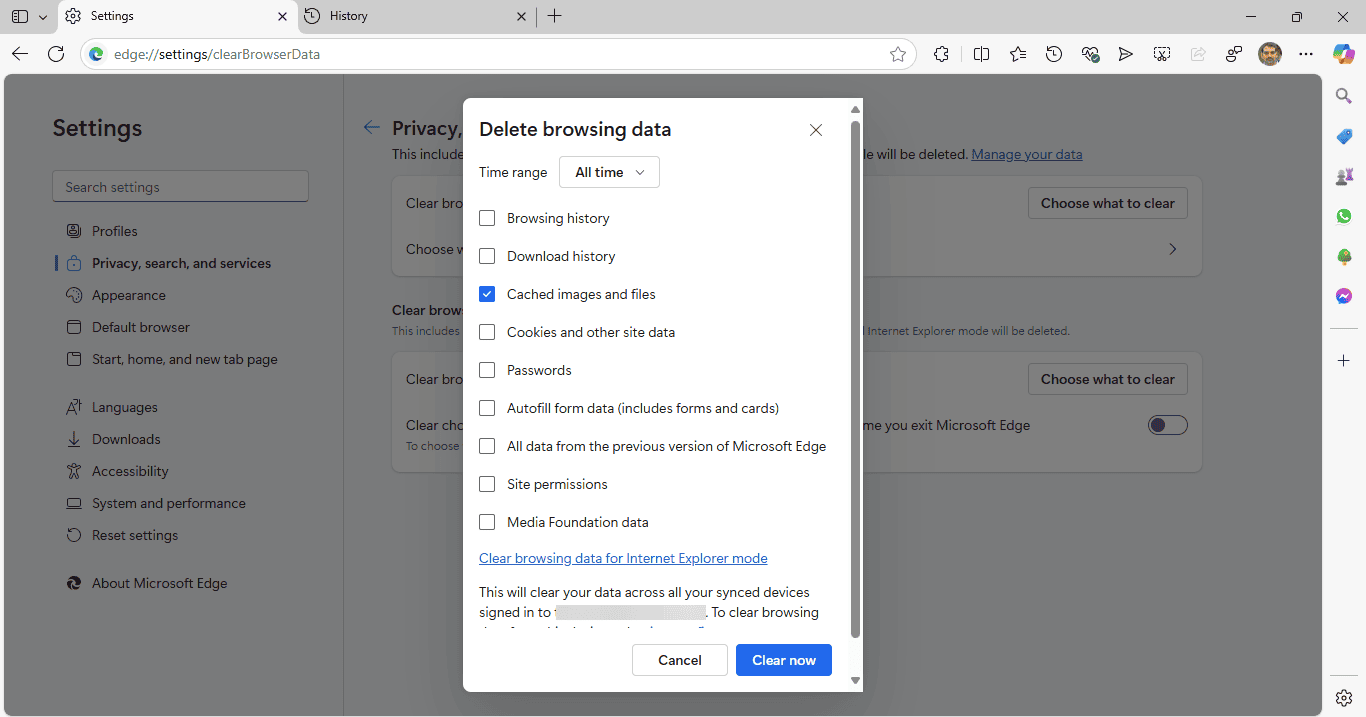Click the address bar URL
The height and width of the screenshot is (717, 1366).
point(217,54)
